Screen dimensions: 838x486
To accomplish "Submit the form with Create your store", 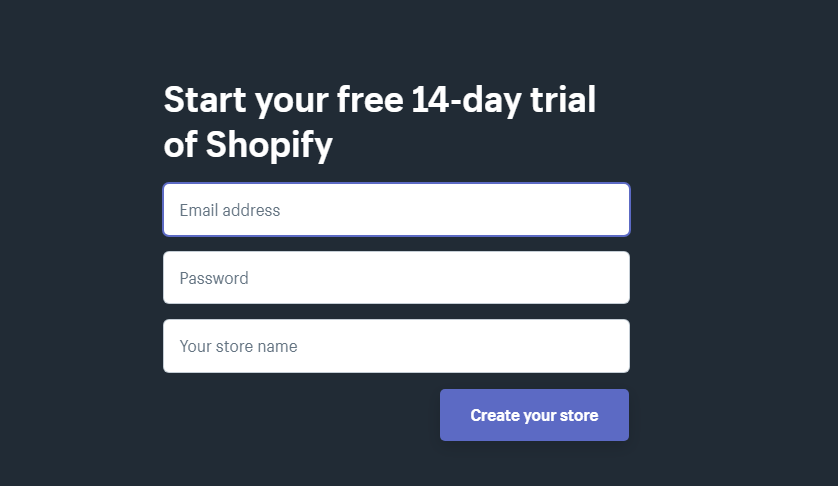I will (x=534, y=415).
